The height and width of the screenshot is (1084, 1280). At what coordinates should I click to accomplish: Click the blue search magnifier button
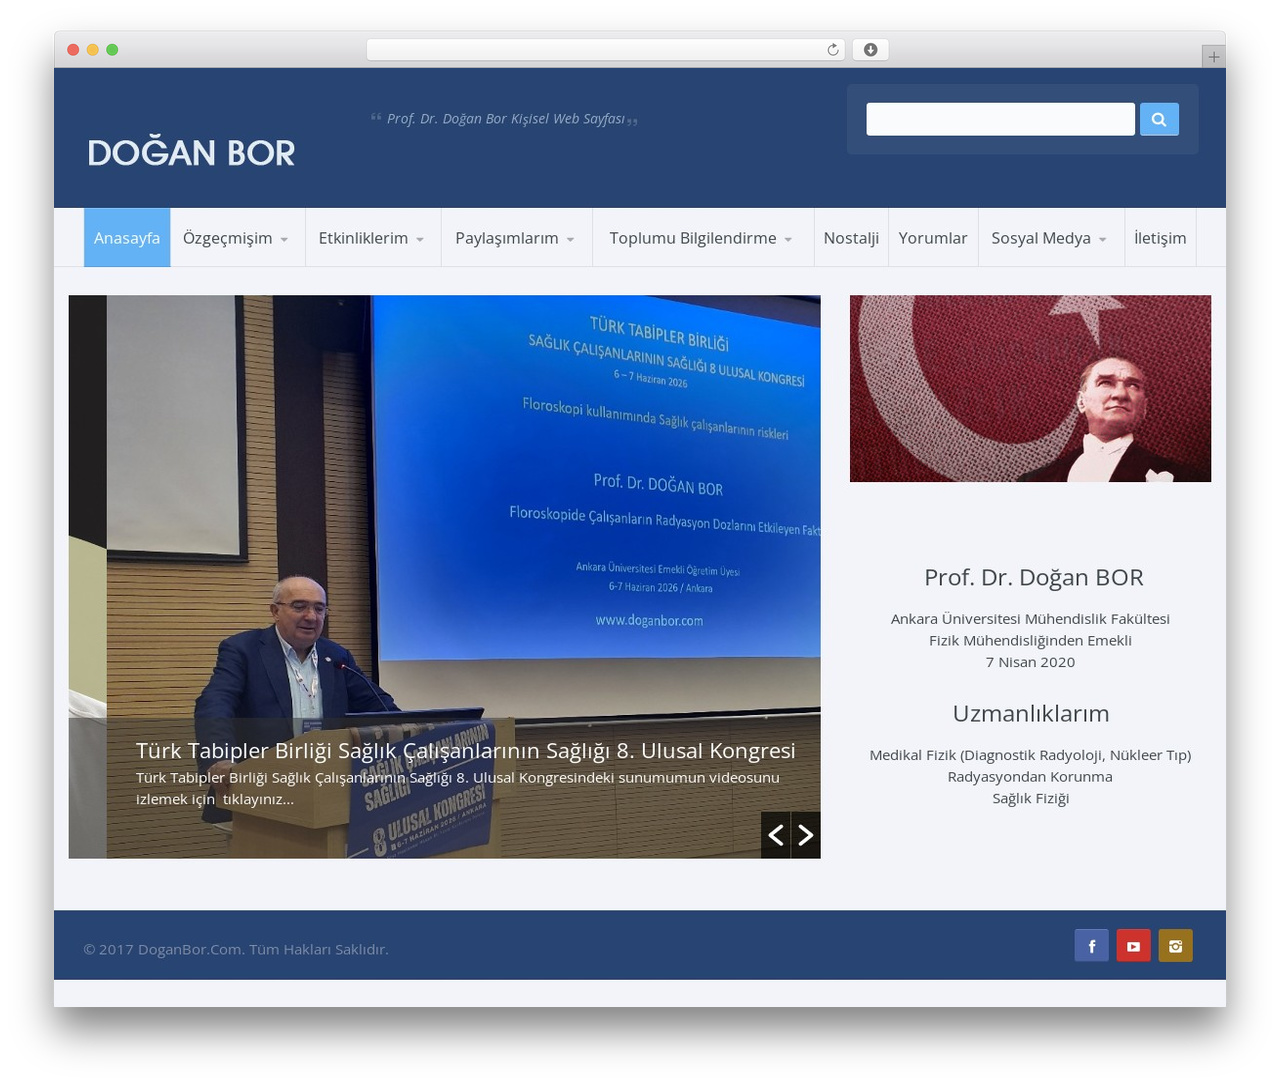(1159, 119)
